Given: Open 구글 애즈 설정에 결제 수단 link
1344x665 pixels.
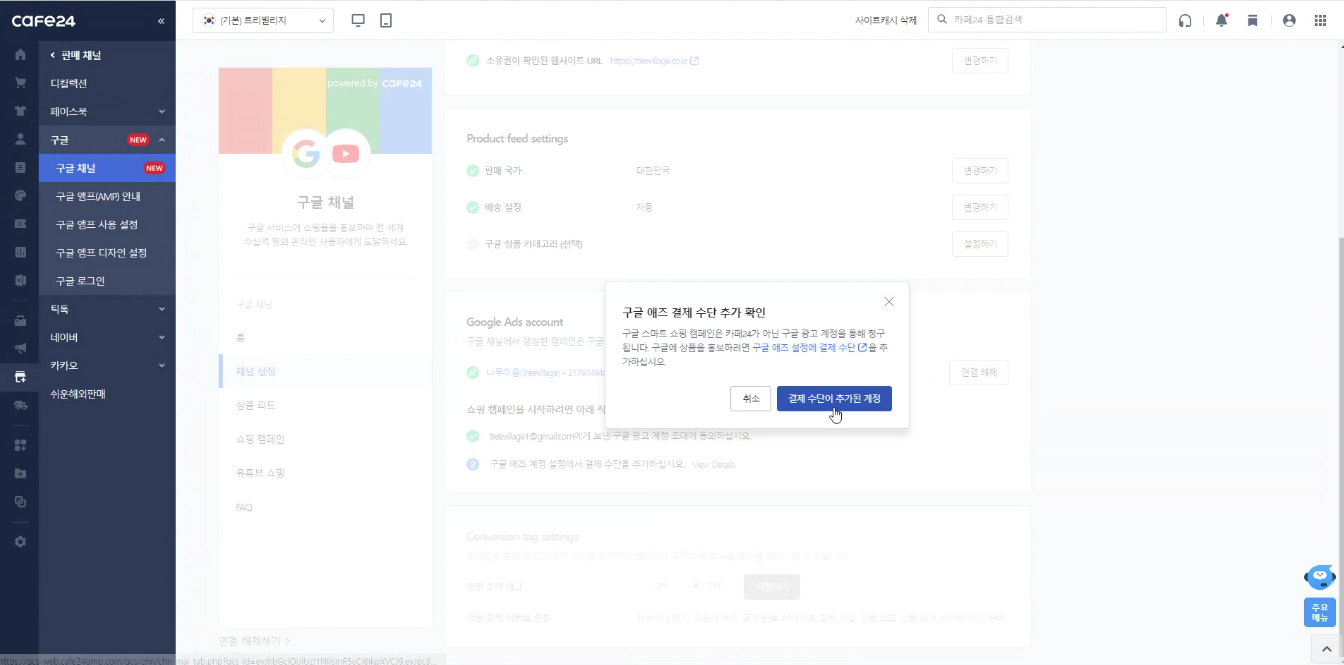Looking at the screenshot, I should click(x=809, y=347).
